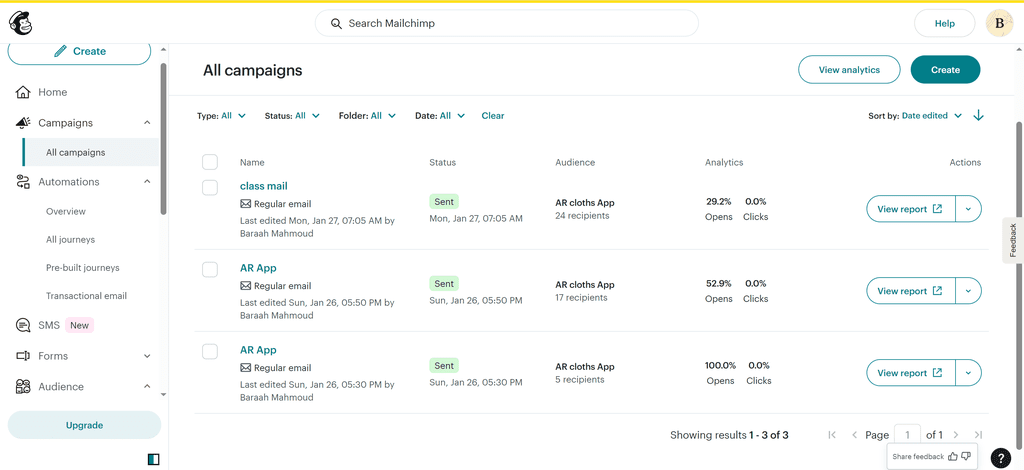
Task: Open the Folder filter dropdown
Action: [367, 116]
